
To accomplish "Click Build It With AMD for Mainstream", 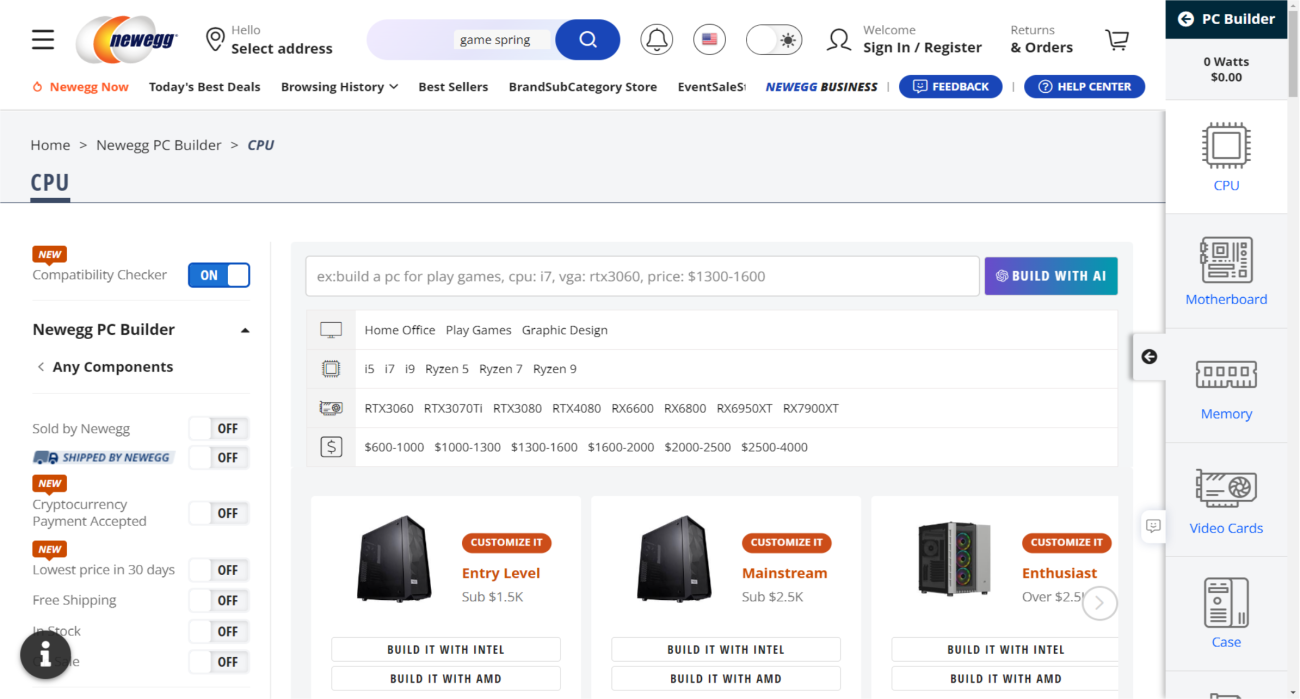I will (x=726, y=679).
